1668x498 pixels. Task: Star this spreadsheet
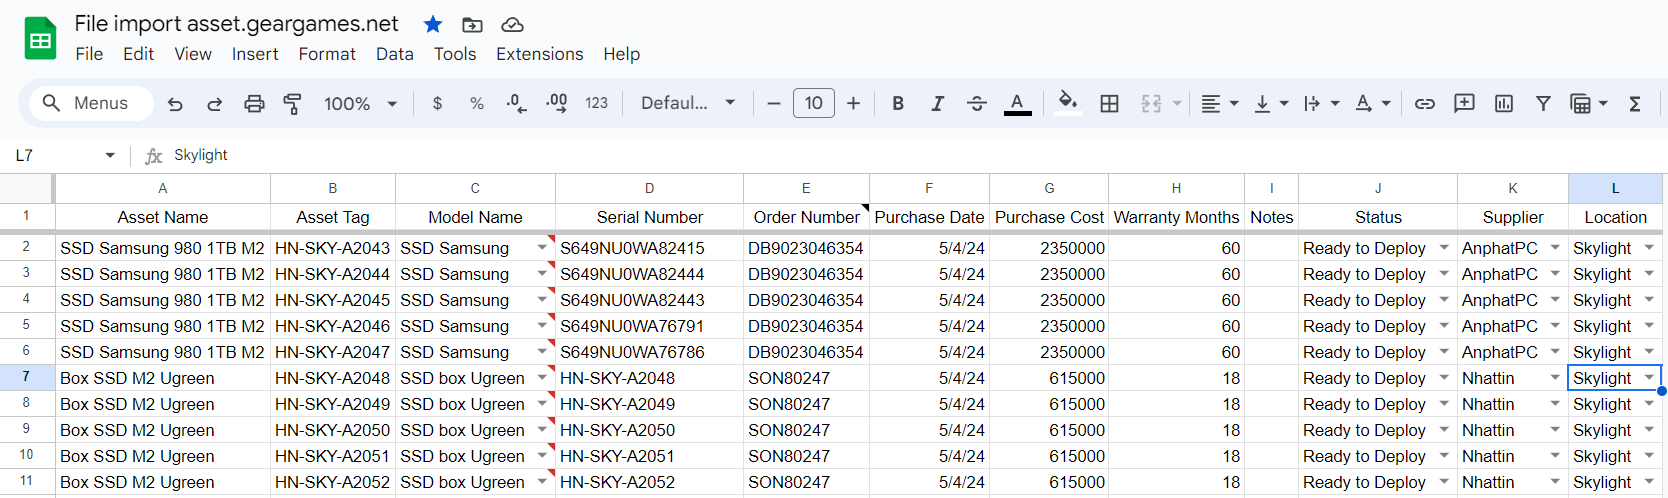click(433, 24)
